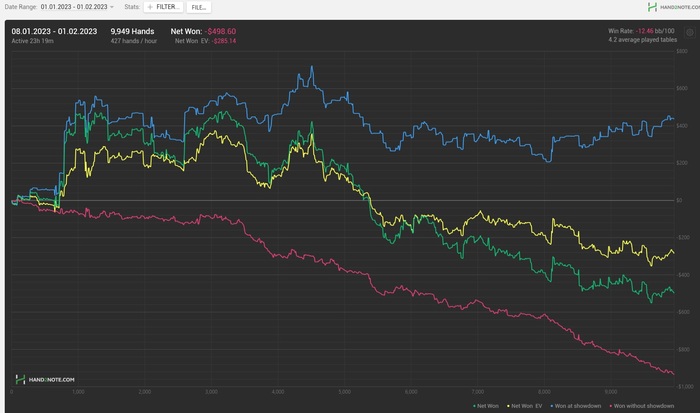Toggle the Won at showdown series
700x413 pixels.
click(579, 406)
